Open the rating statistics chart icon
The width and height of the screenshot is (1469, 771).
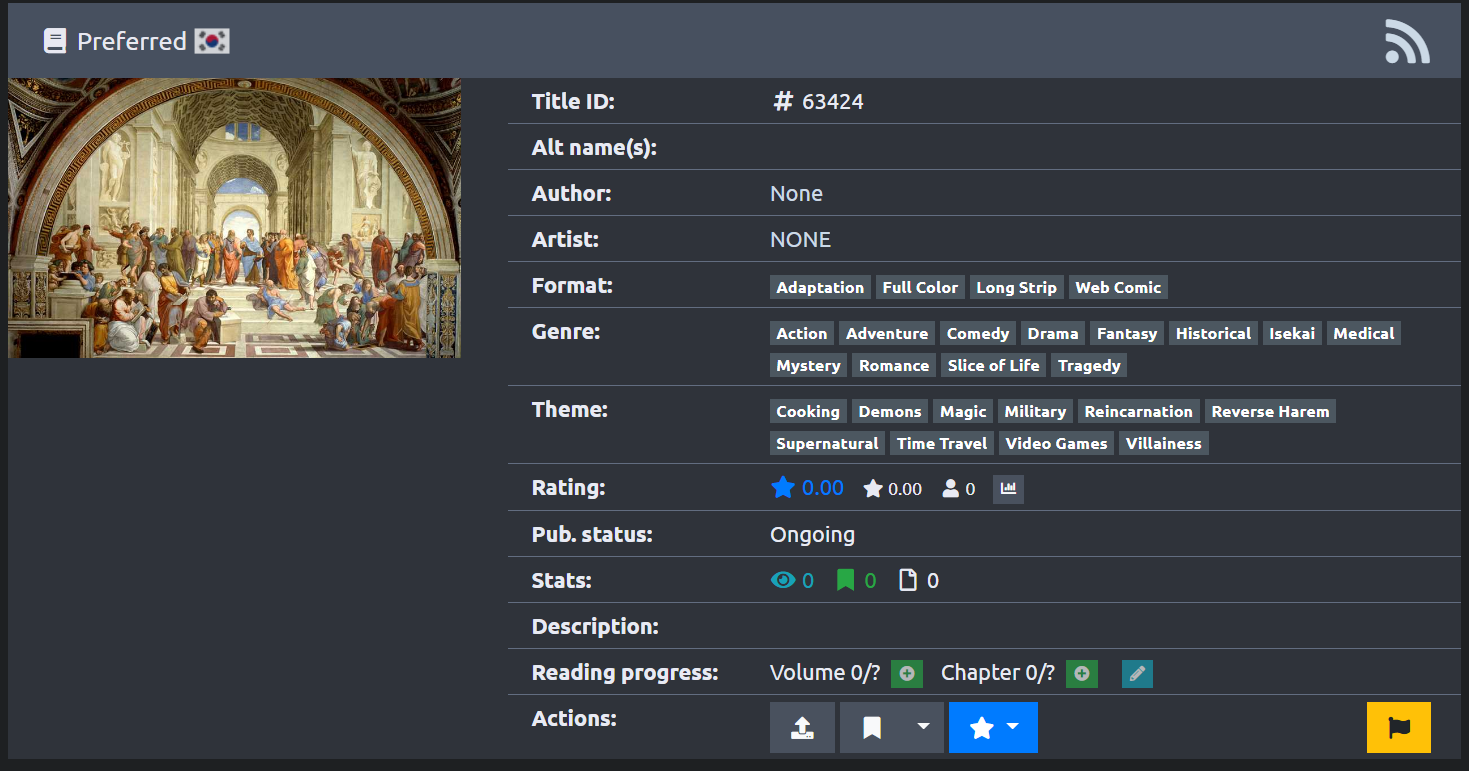pyautogui.click(x=1008, y=489)
